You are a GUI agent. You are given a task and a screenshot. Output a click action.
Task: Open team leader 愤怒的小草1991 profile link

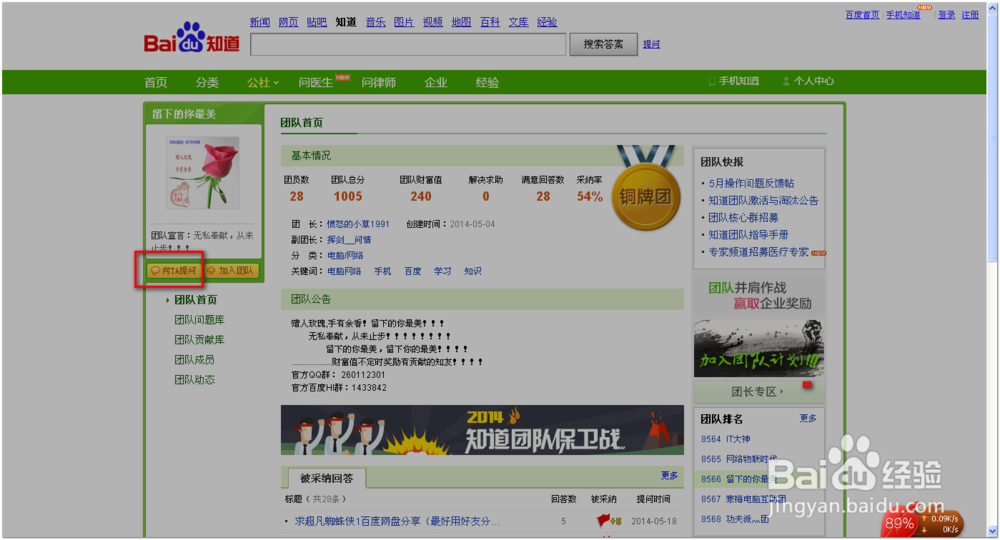[x=358, y=224]
